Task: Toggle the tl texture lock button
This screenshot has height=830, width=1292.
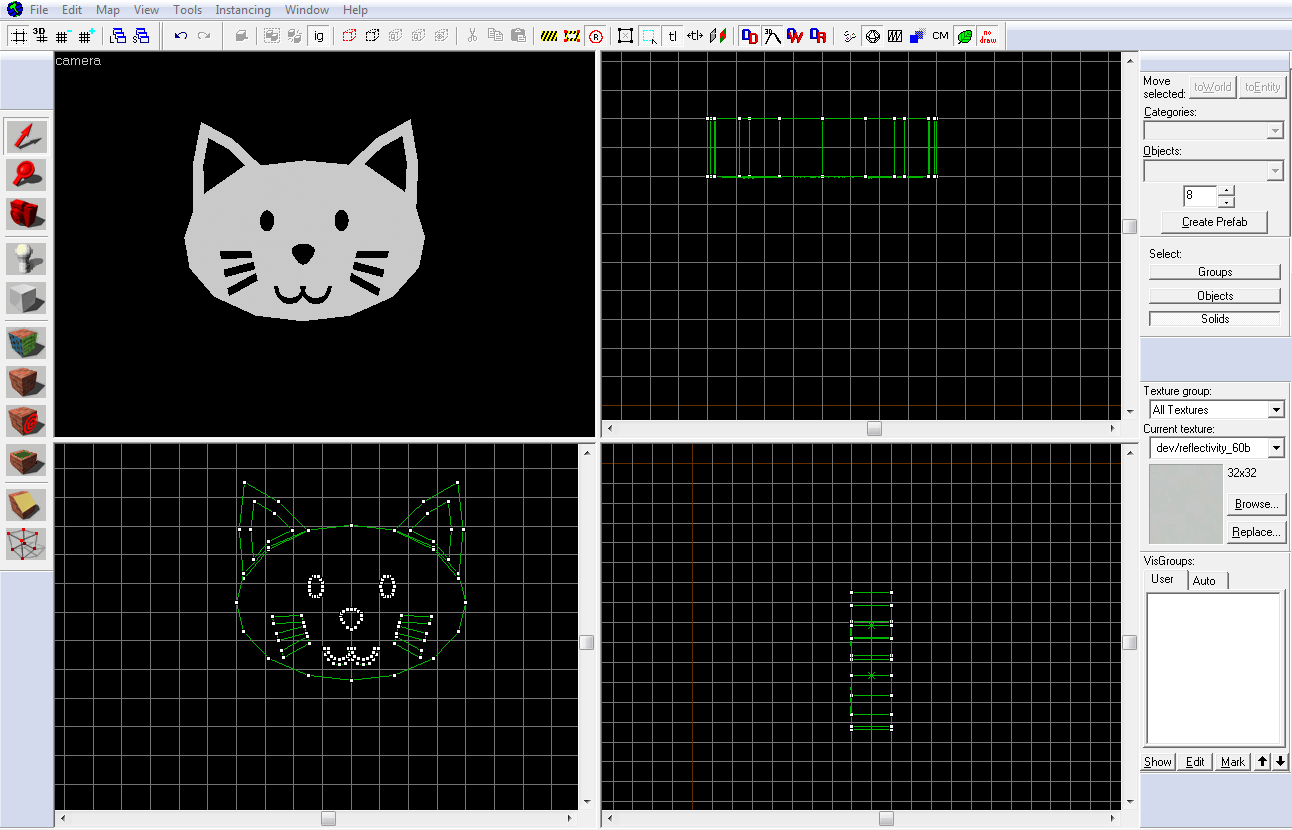Action: (x=673, y=36)
